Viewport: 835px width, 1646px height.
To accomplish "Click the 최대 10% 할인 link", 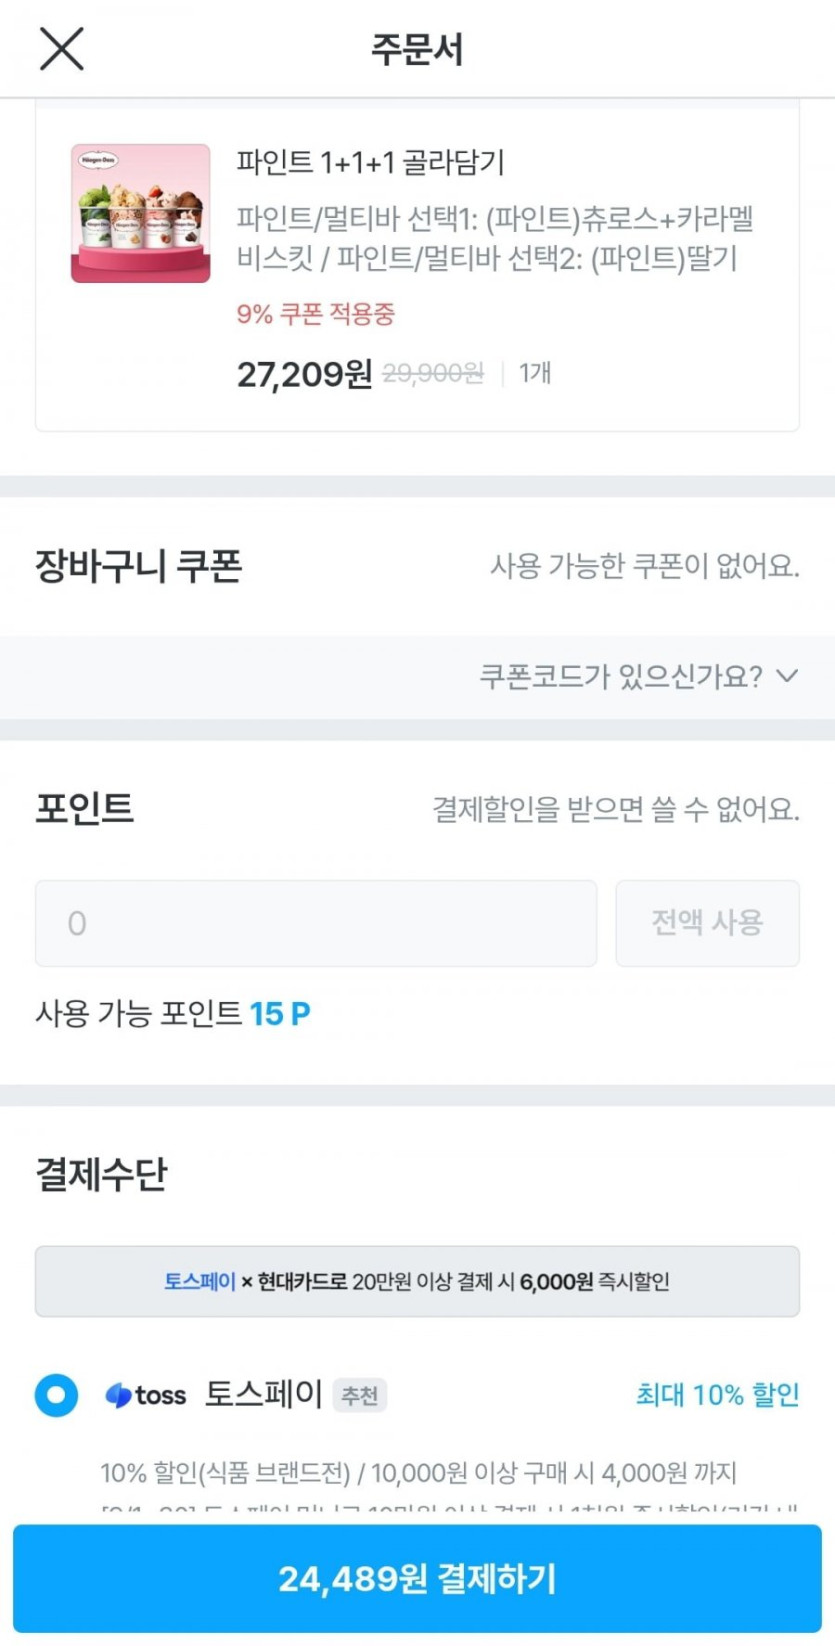I will tap(717, 1394).
